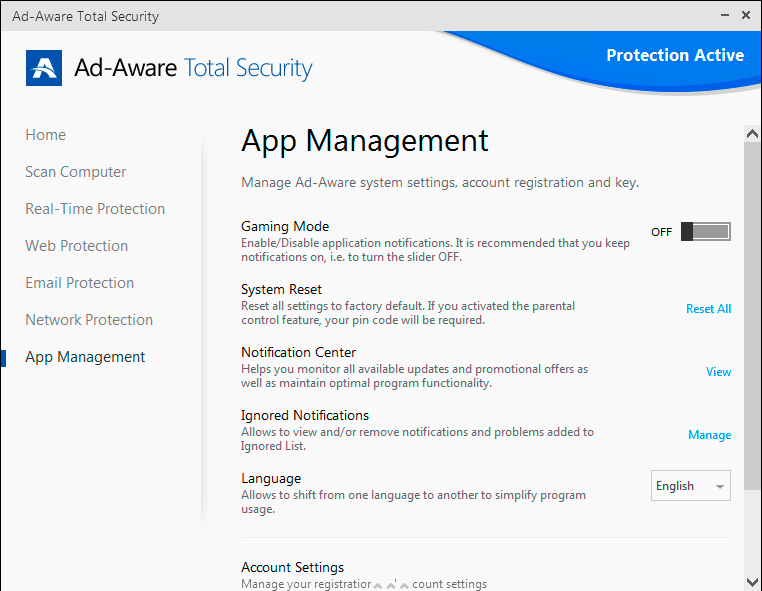Click View for Notification Center
Viewport: 762px width, 591px height.
718,372
